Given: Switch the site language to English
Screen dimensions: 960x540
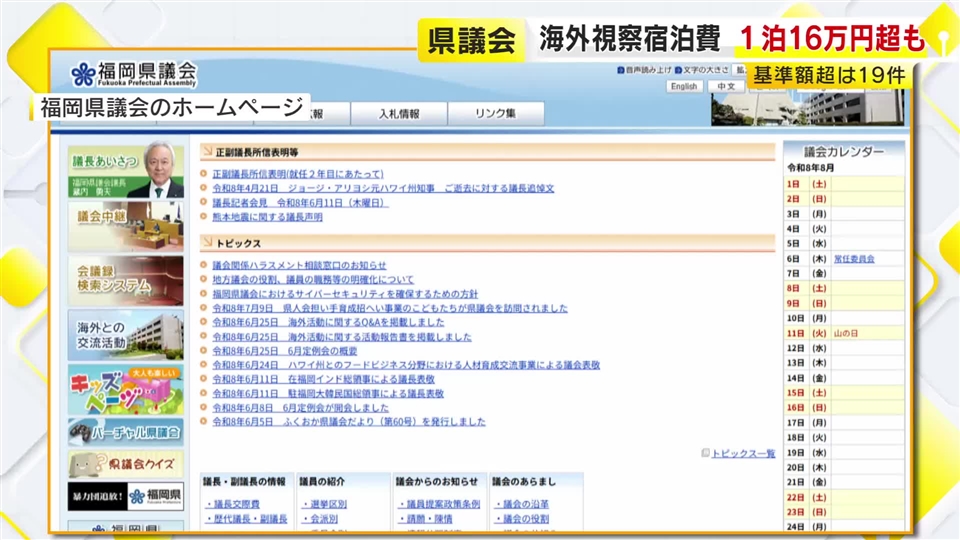Looking at the screenshot, I should (683, 86).
